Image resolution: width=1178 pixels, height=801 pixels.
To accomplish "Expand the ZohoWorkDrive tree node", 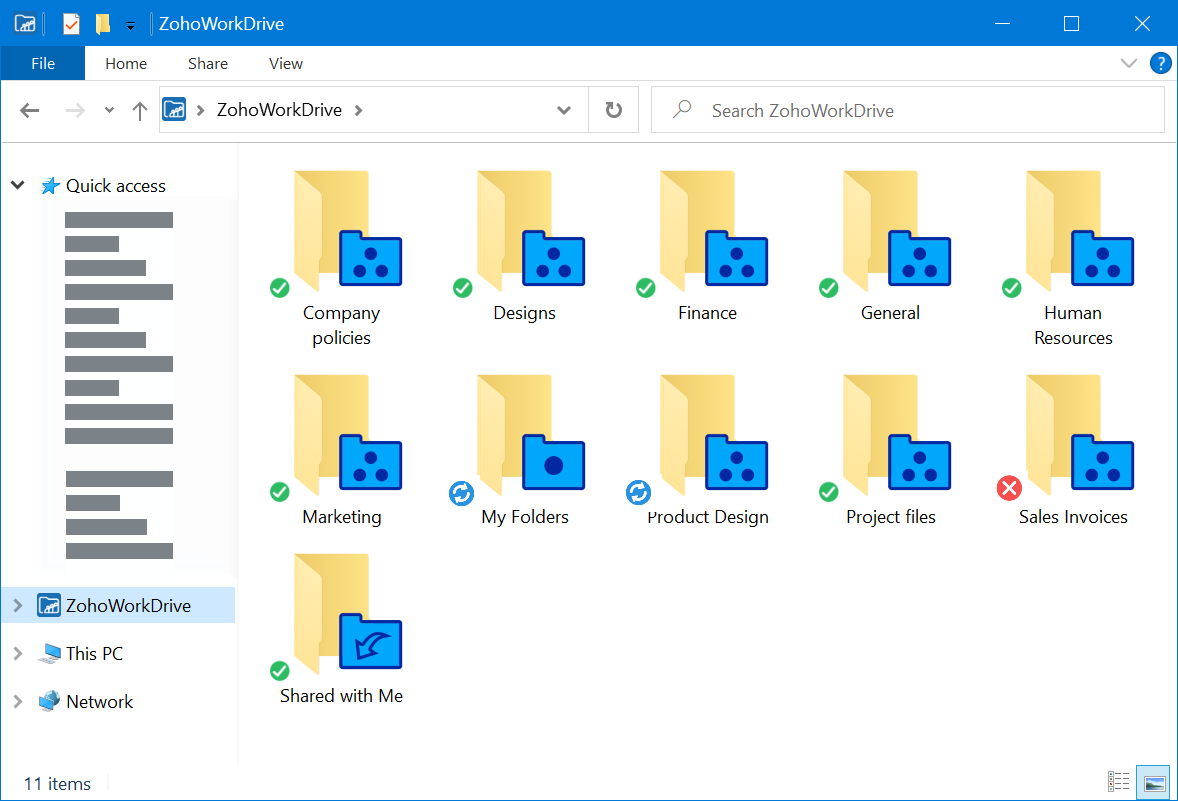I will point(18,605).
